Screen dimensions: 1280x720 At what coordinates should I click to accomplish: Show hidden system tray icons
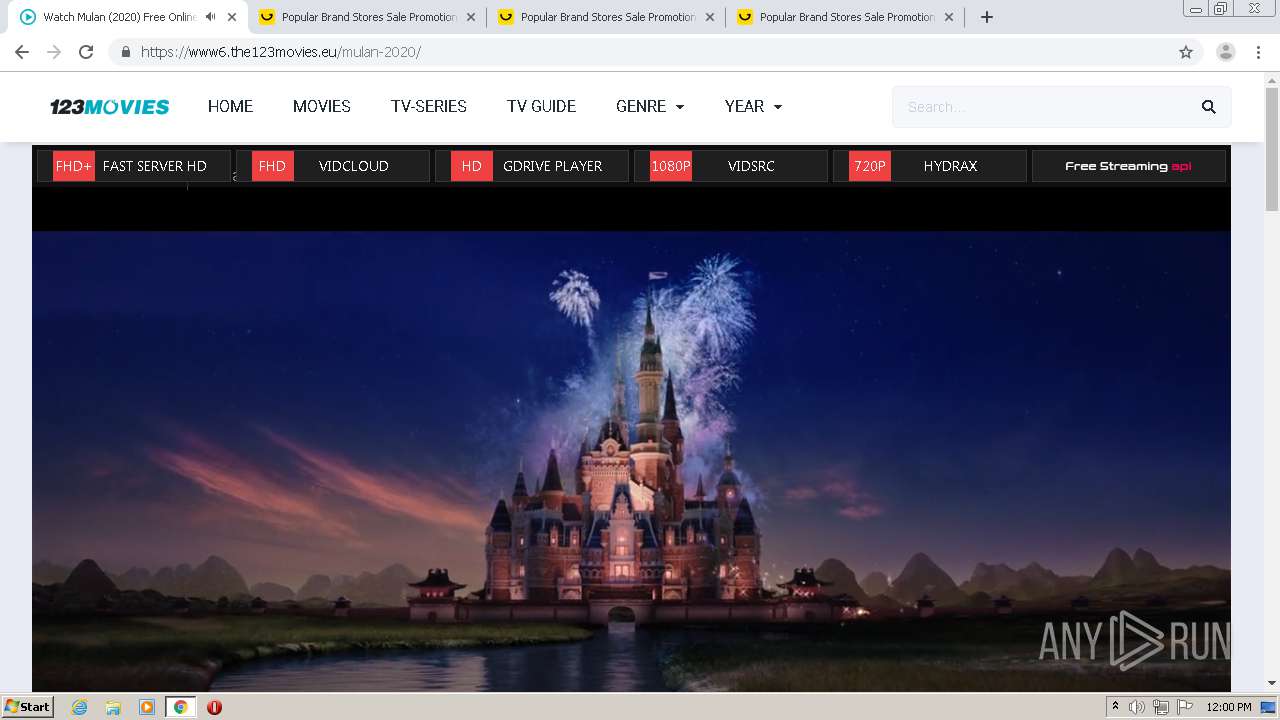[x=1115, y=707]
